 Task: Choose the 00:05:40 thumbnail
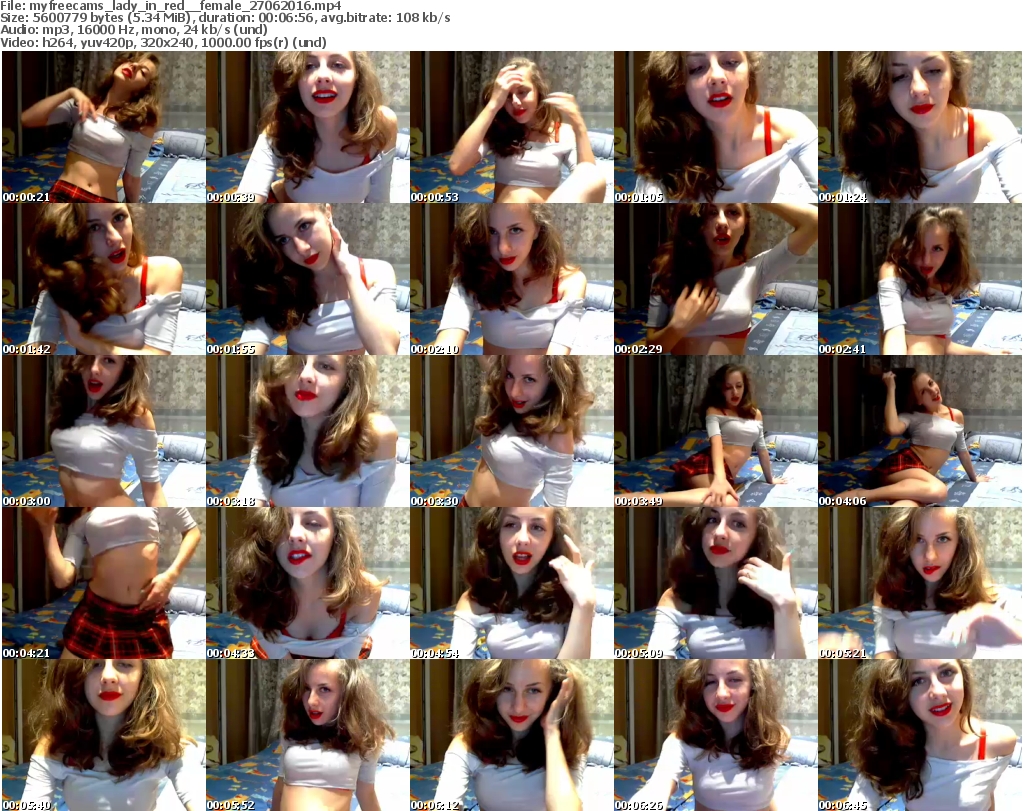(x=104, y=735)
